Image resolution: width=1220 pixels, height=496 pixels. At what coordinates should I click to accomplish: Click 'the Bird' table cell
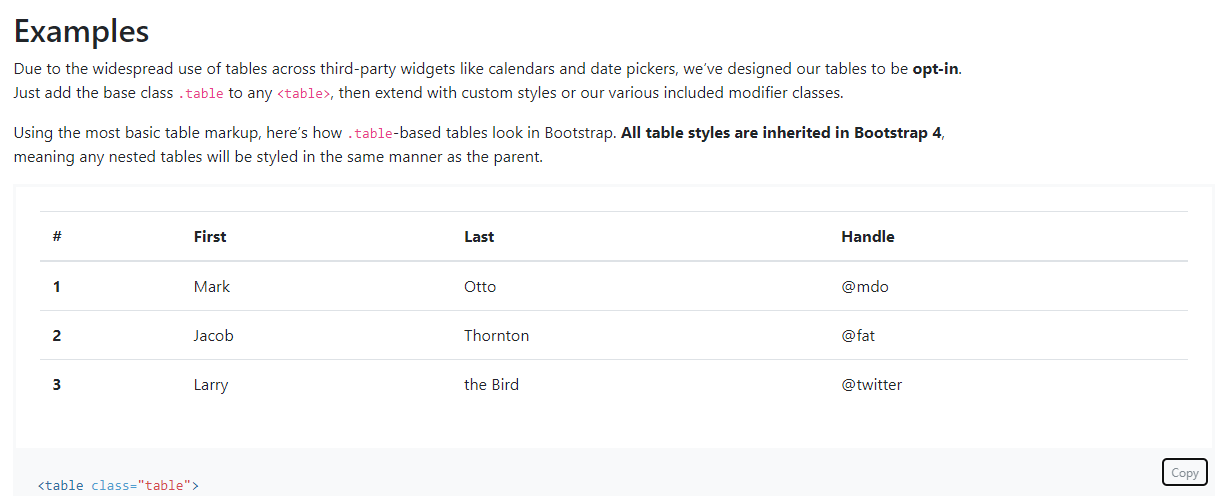click(x=491, y=385)
